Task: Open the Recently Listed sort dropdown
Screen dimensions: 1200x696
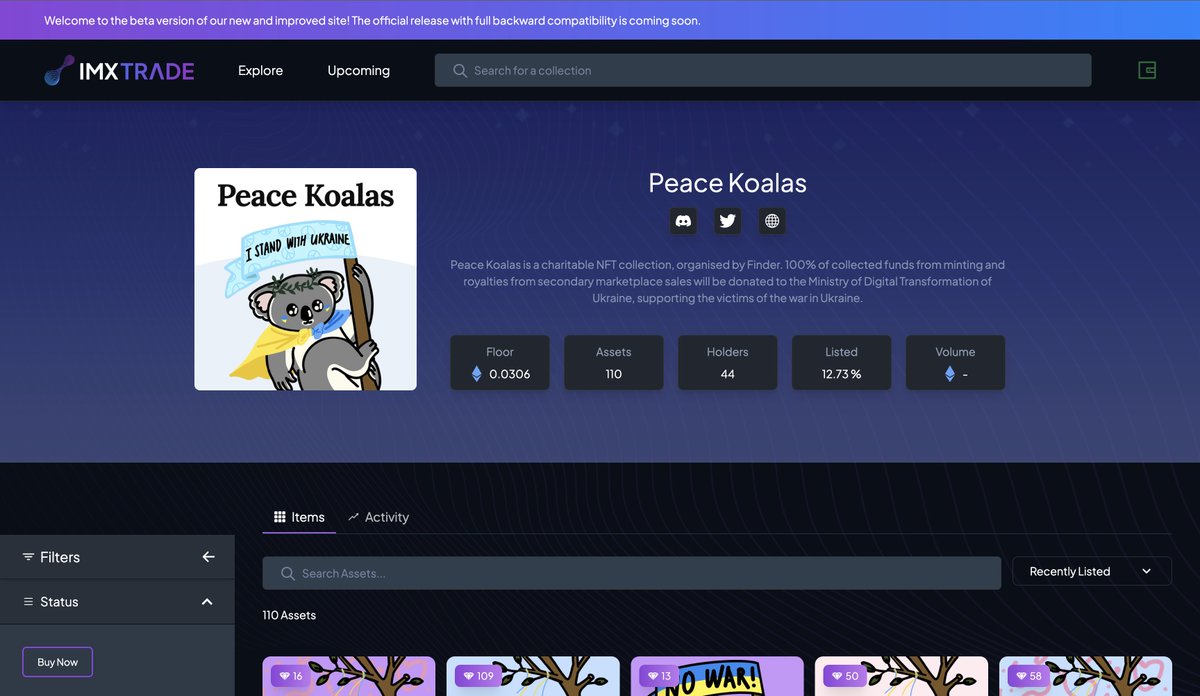Action: pyautogui.click(x=1092, y=571)
